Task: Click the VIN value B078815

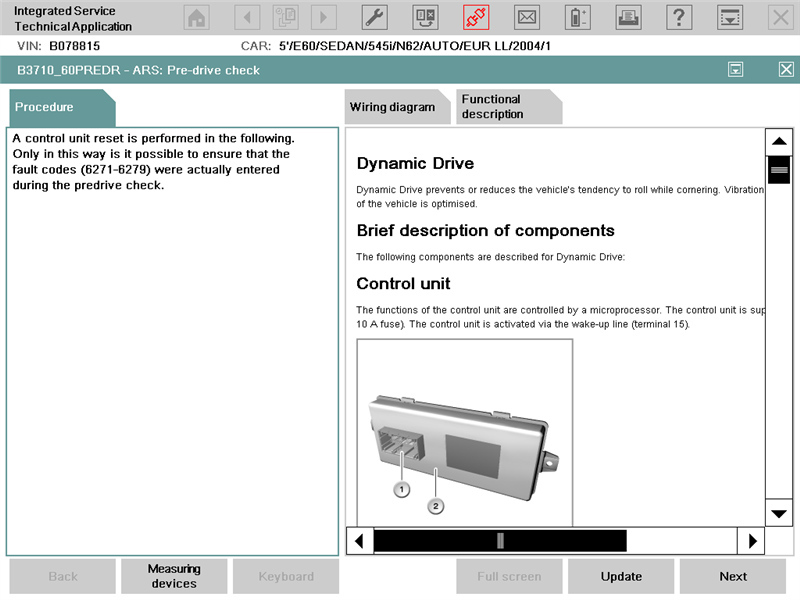Action: point(74,46)
